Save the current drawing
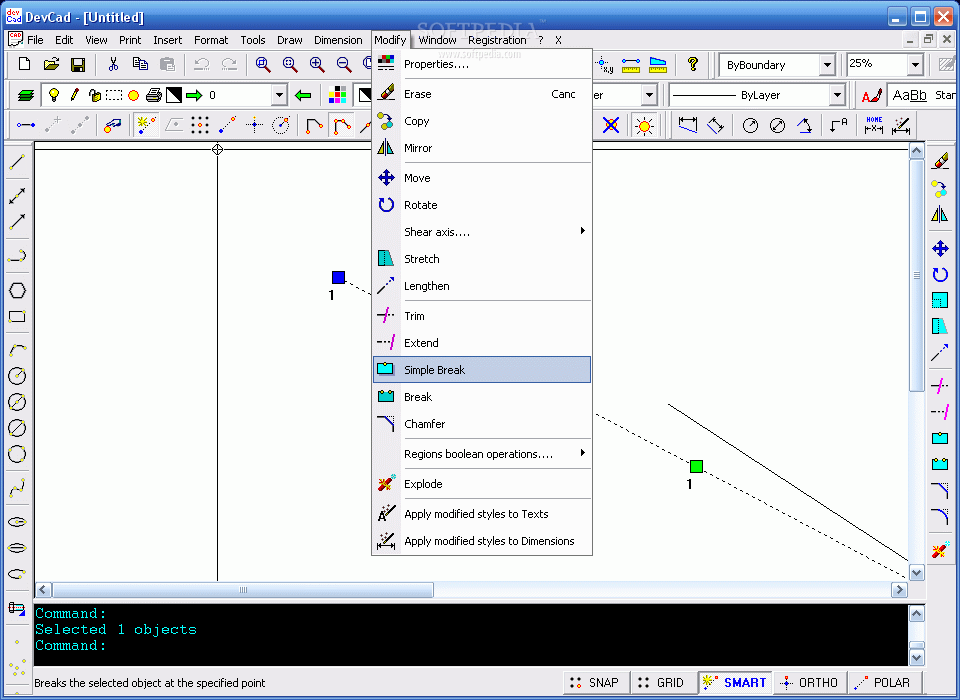The image size is (960, 700). (78, 64)
